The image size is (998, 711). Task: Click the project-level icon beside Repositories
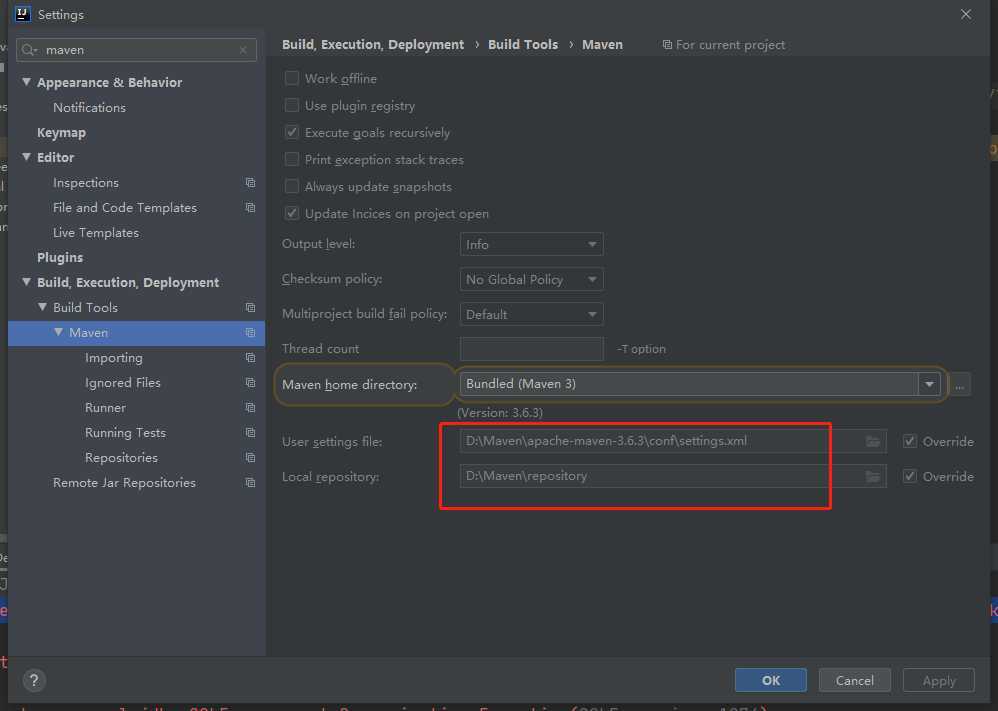pyautogui.click(x=250, y=458)
